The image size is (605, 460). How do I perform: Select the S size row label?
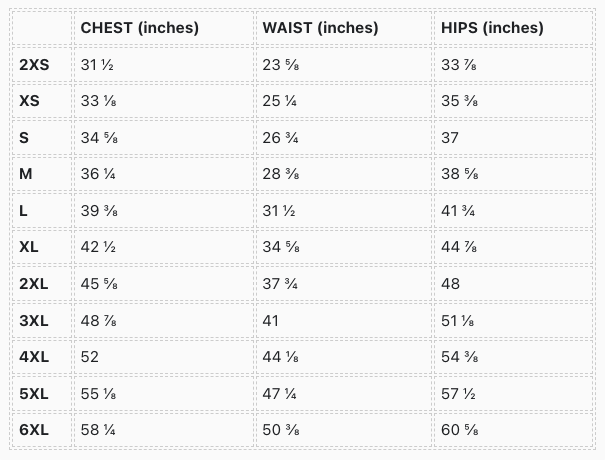[x=24, y=137]
